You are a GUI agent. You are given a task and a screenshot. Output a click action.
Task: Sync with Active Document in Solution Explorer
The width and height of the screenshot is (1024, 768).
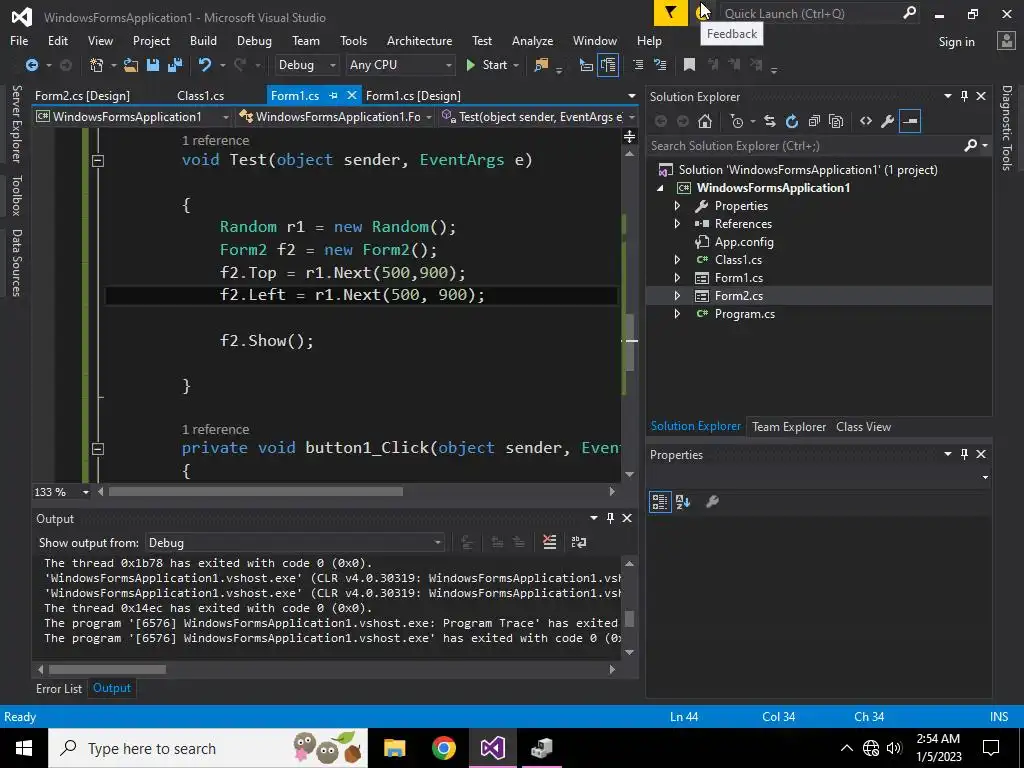770,121
